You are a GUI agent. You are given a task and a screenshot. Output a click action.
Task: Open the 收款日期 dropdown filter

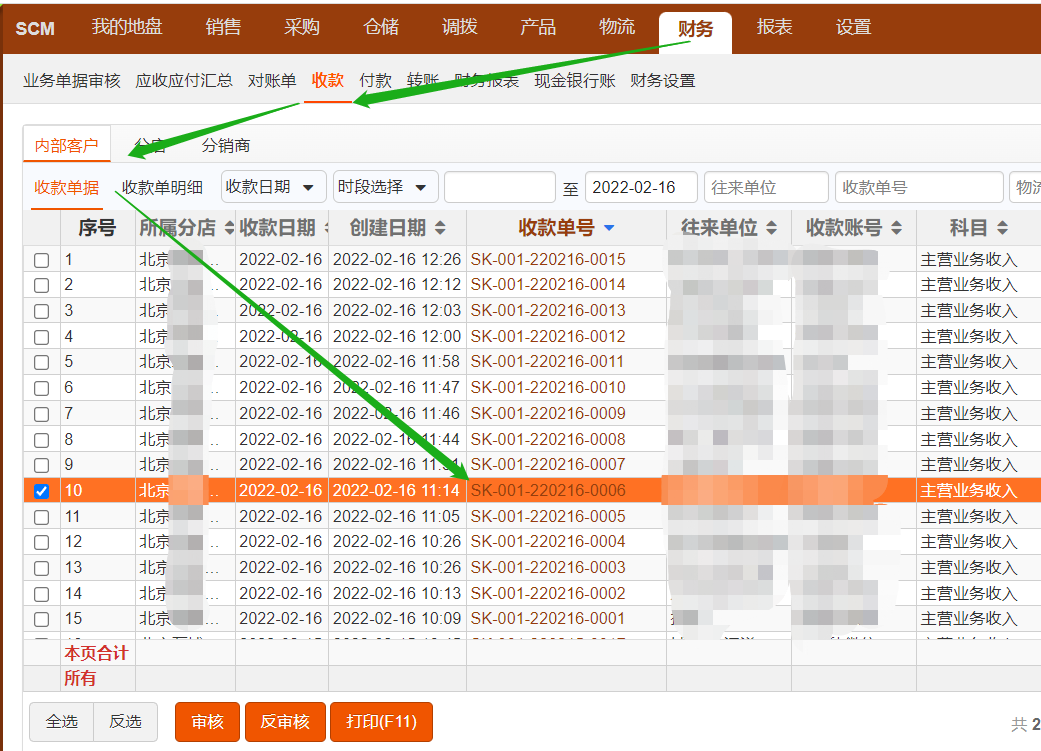point(273,187)
